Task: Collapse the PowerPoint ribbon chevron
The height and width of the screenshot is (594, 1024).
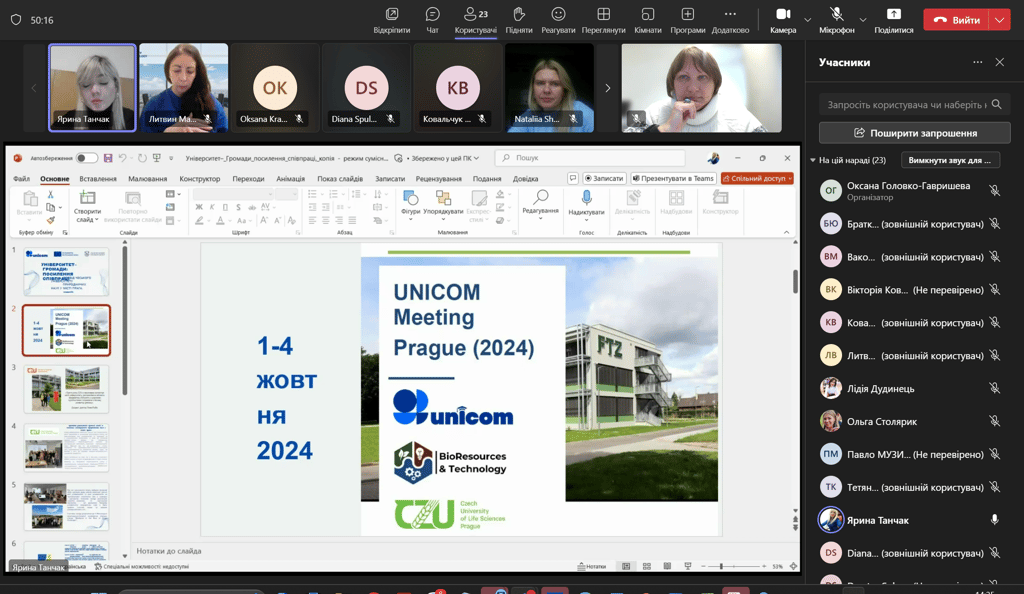Action: 786,232
